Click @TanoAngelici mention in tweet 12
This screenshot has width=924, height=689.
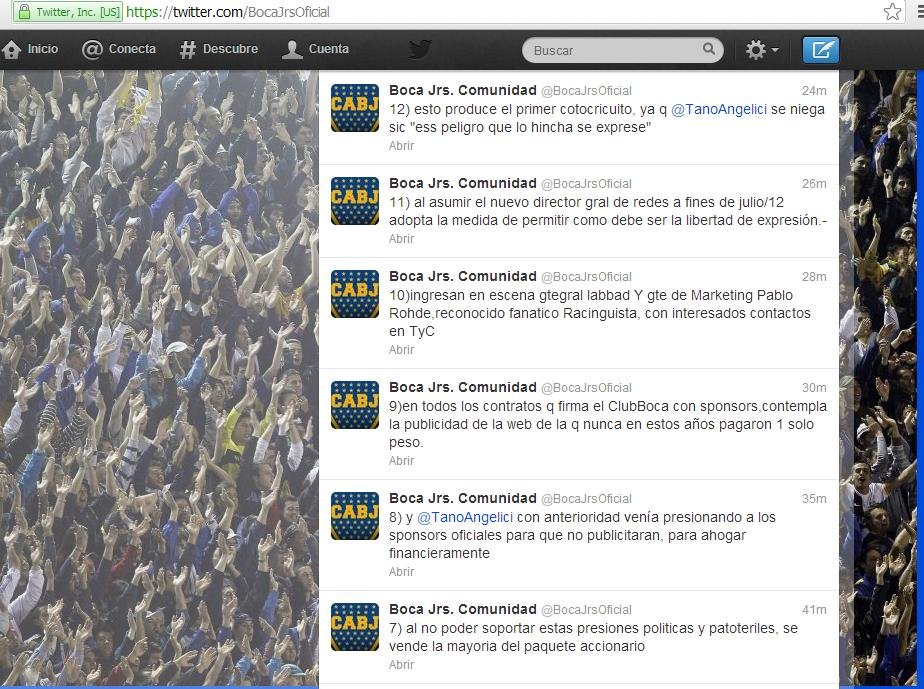(719, 109)
